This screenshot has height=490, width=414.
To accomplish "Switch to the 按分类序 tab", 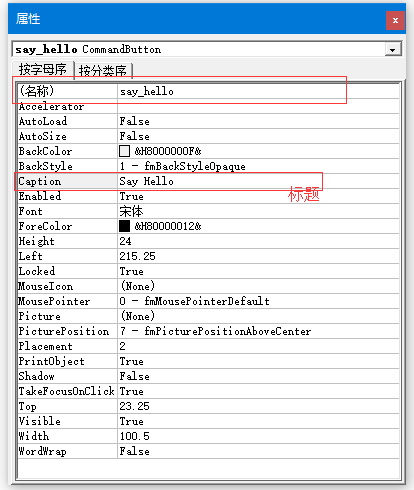I will coord(103,71).
